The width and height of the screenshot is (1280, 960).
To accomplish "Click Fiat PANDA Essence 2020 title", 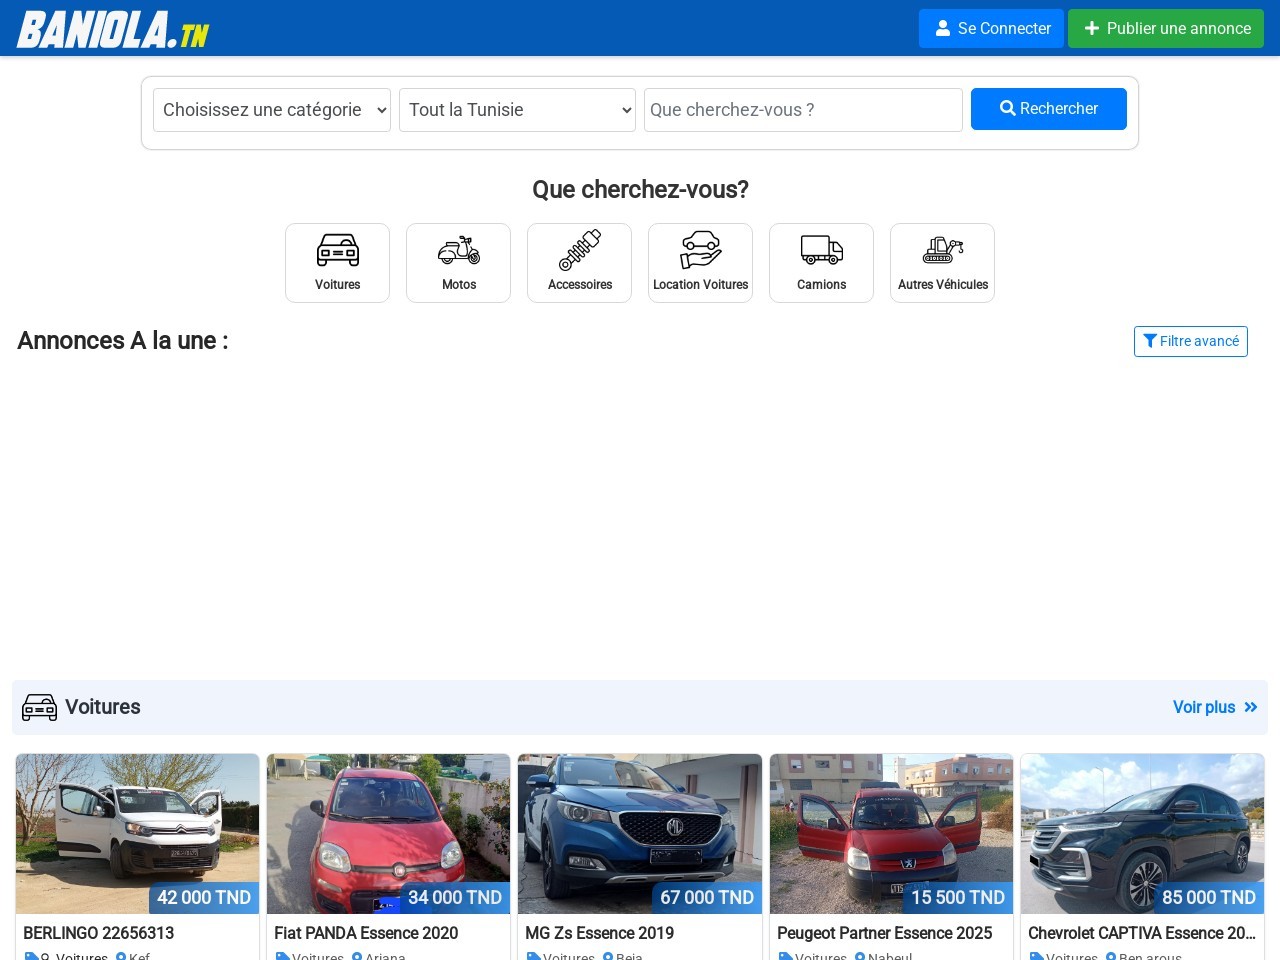I will coord(366,933).
